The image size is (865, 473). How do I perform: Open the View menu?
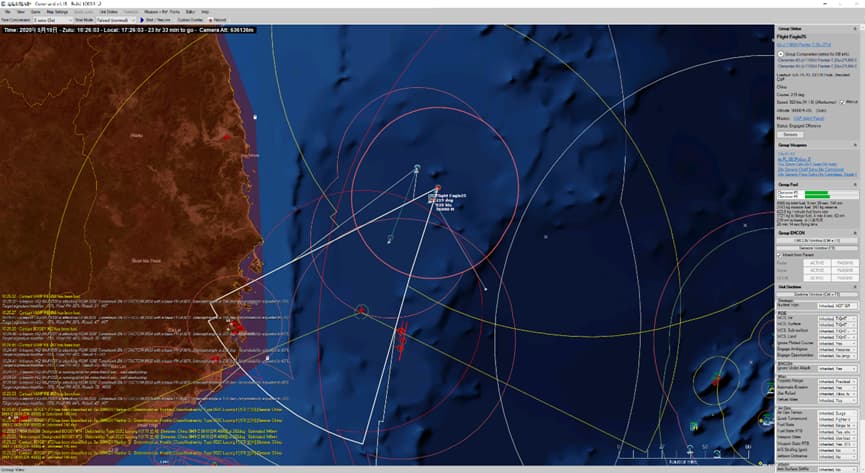tap(21, 12)
